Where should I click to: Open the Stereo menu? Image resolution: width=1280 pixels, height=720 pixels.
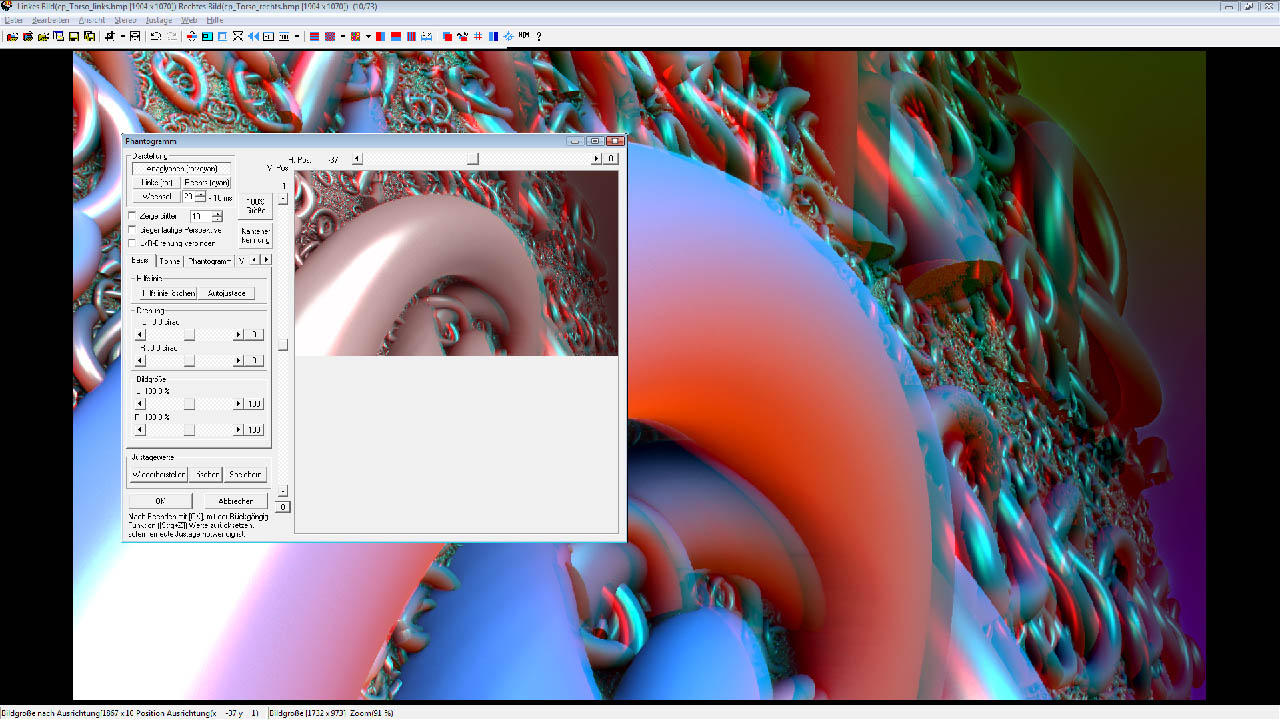coord(126,20)
